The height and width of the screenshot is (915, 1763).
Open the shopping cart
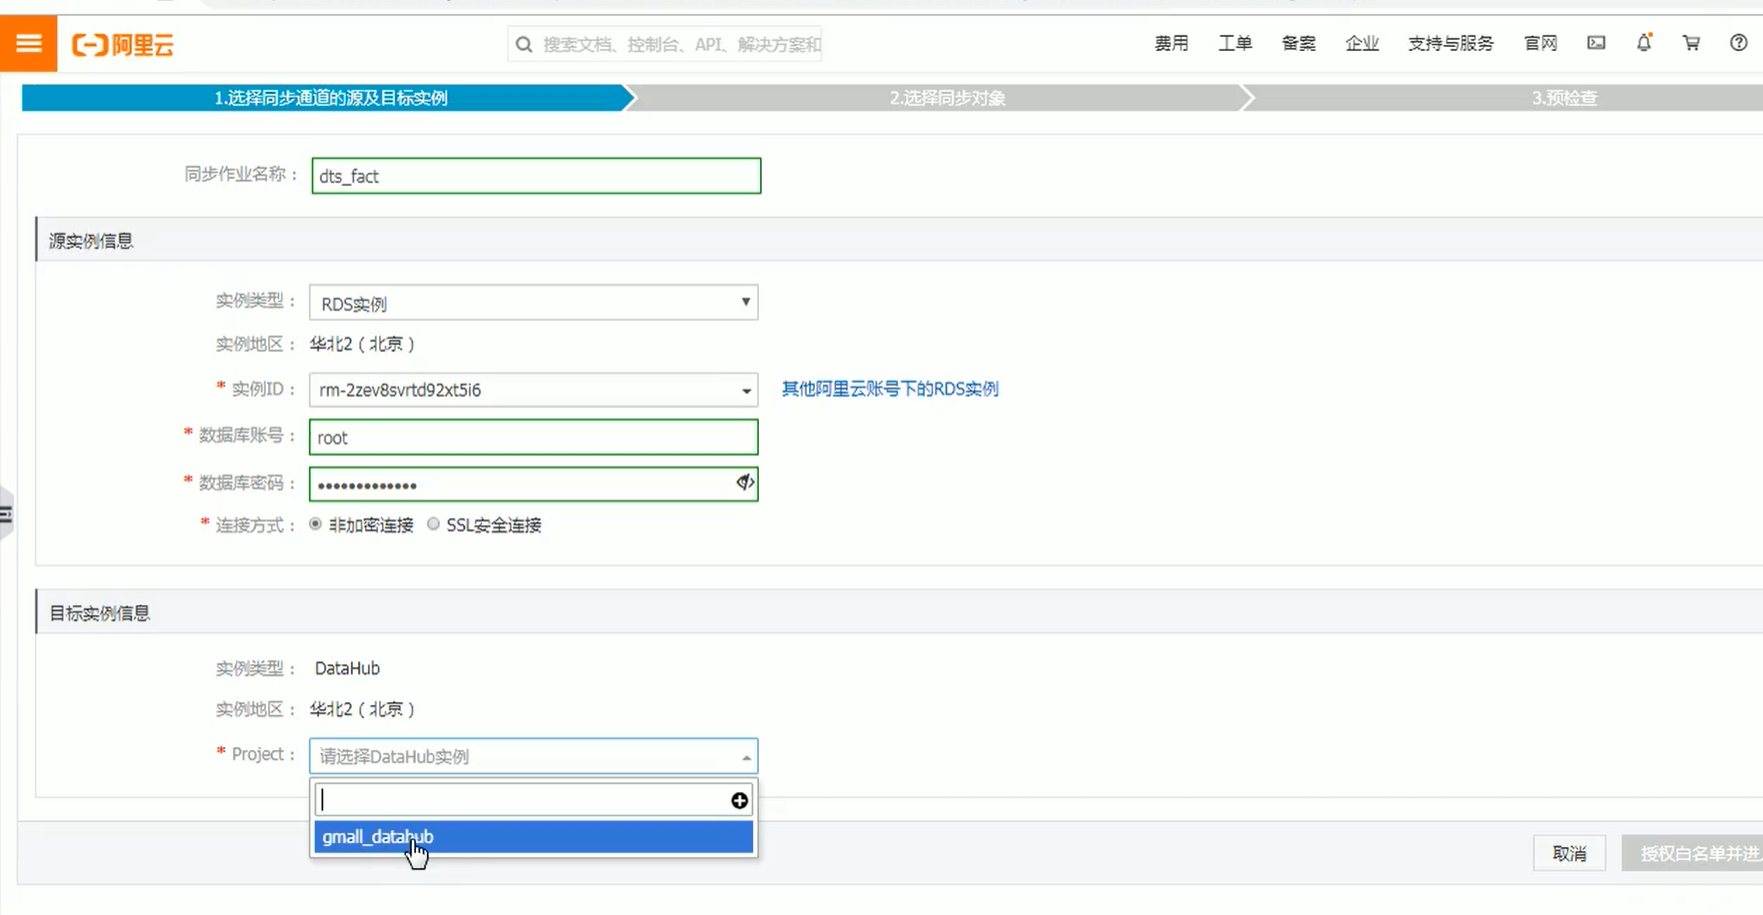pos(1690,43)
